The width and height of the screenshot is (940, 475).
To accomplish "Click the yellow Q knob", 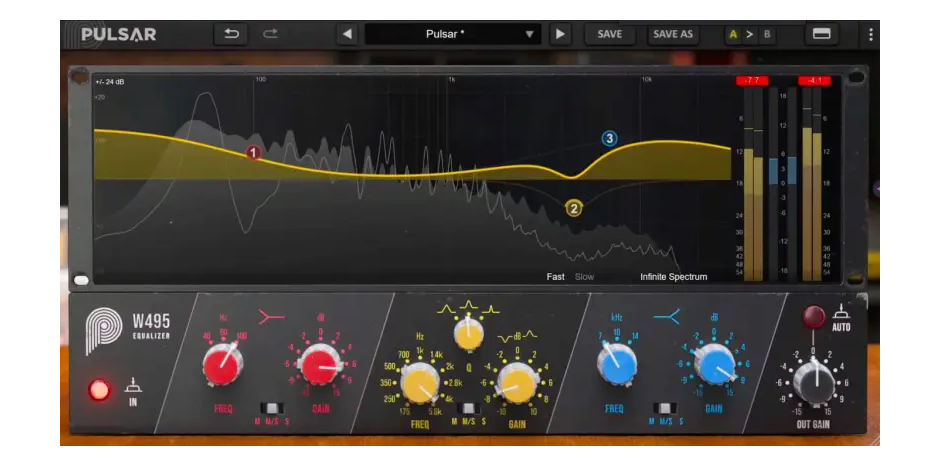I will point(469,334).
